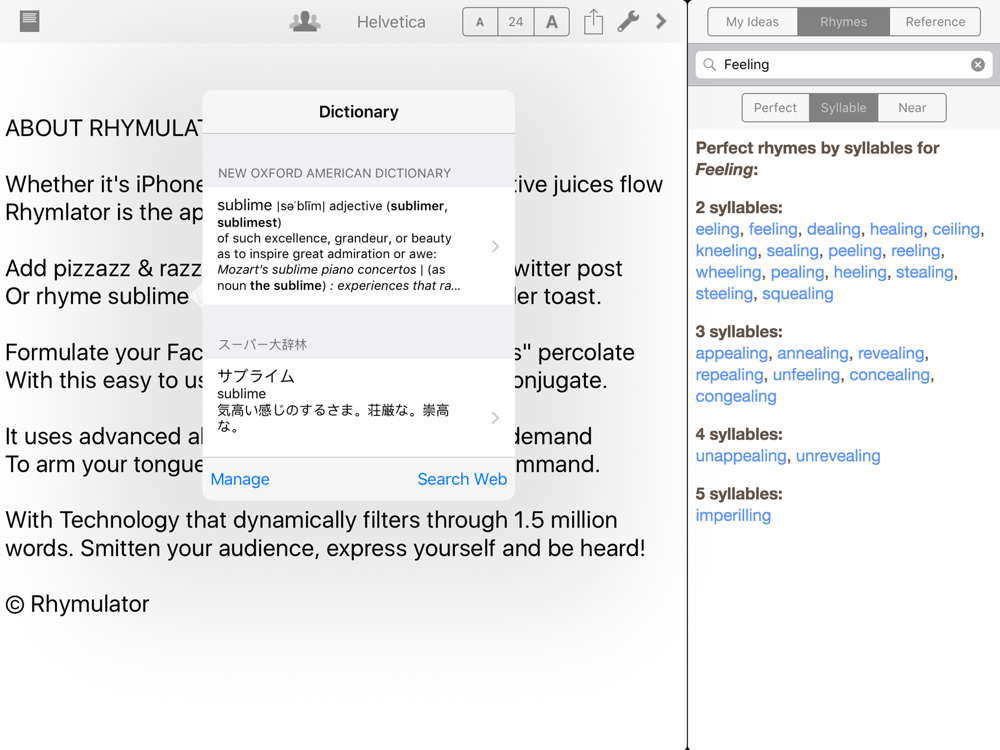Open Manage dictionaries
Image resolution: width=1000 pixels, height=750 pixels.
pos(240,479)
